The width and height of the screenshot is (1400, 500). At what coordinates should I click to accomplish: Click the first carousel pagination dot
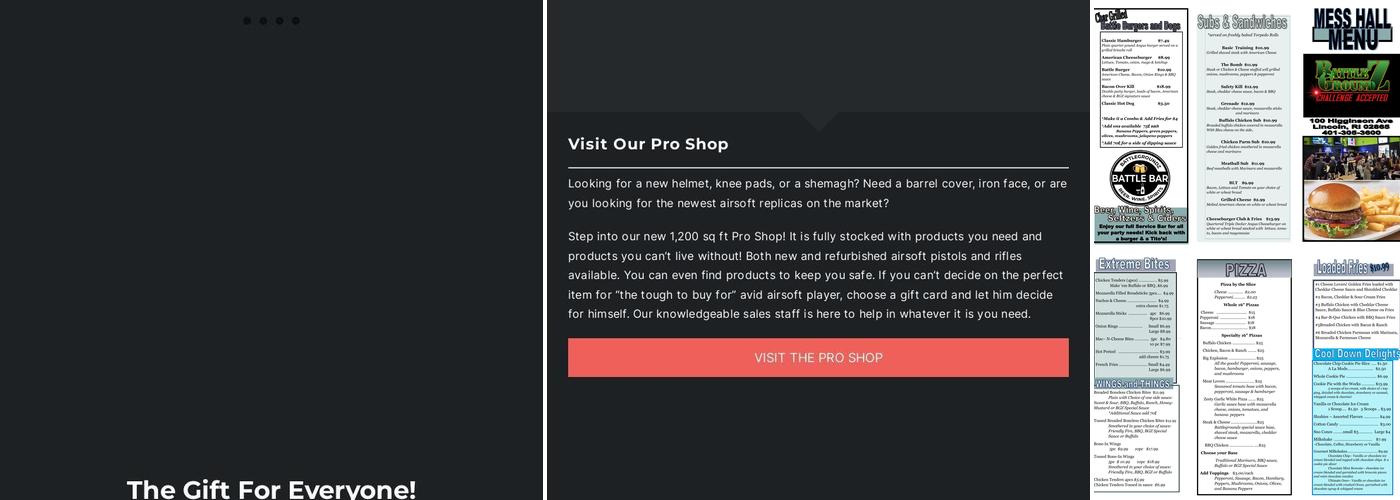click(x=247, y=21)
